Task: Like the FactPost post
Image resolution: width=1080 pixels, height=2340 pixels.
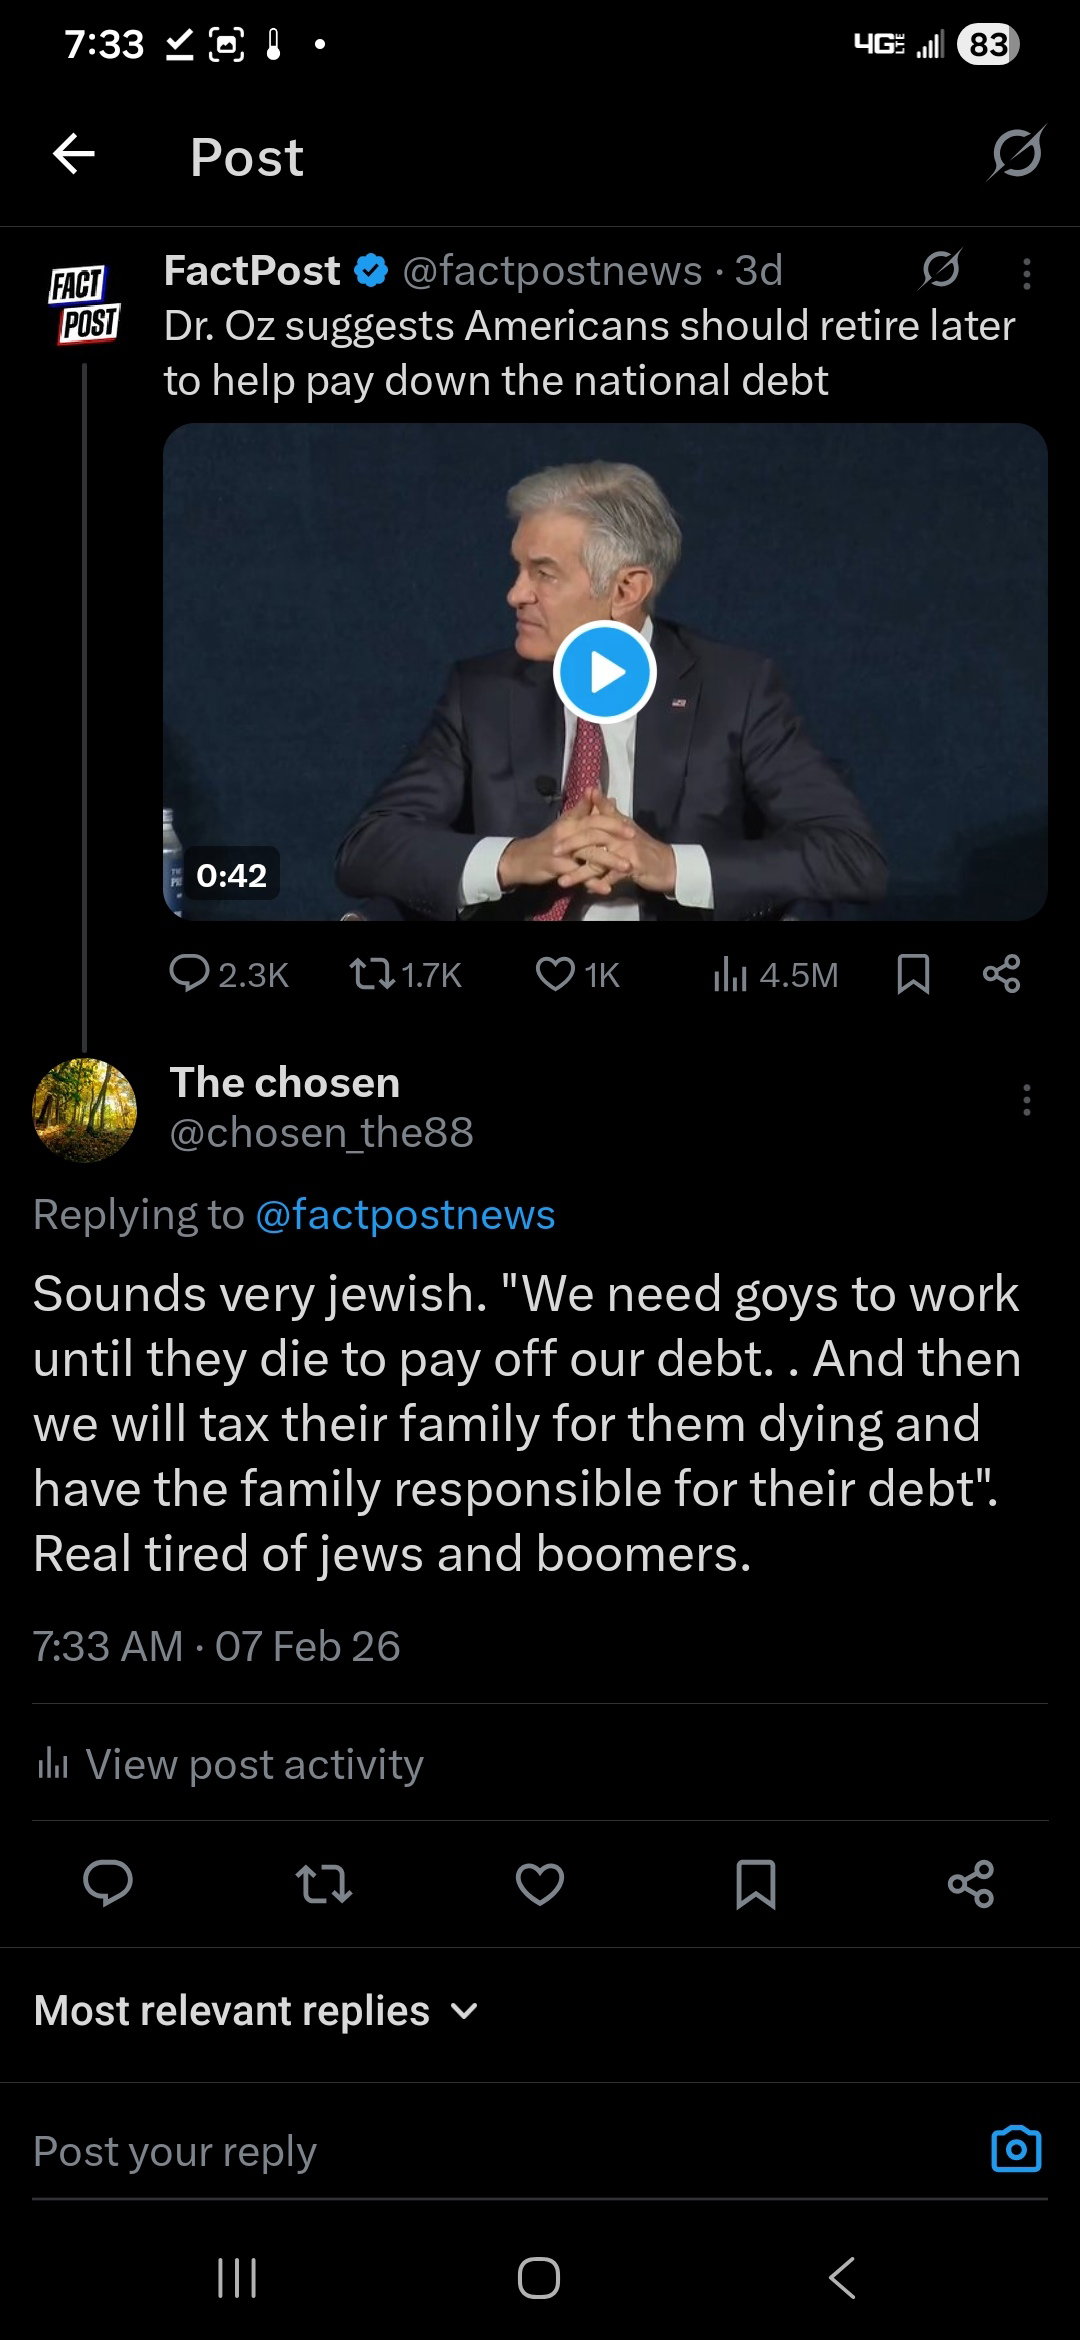Action: 577,974
